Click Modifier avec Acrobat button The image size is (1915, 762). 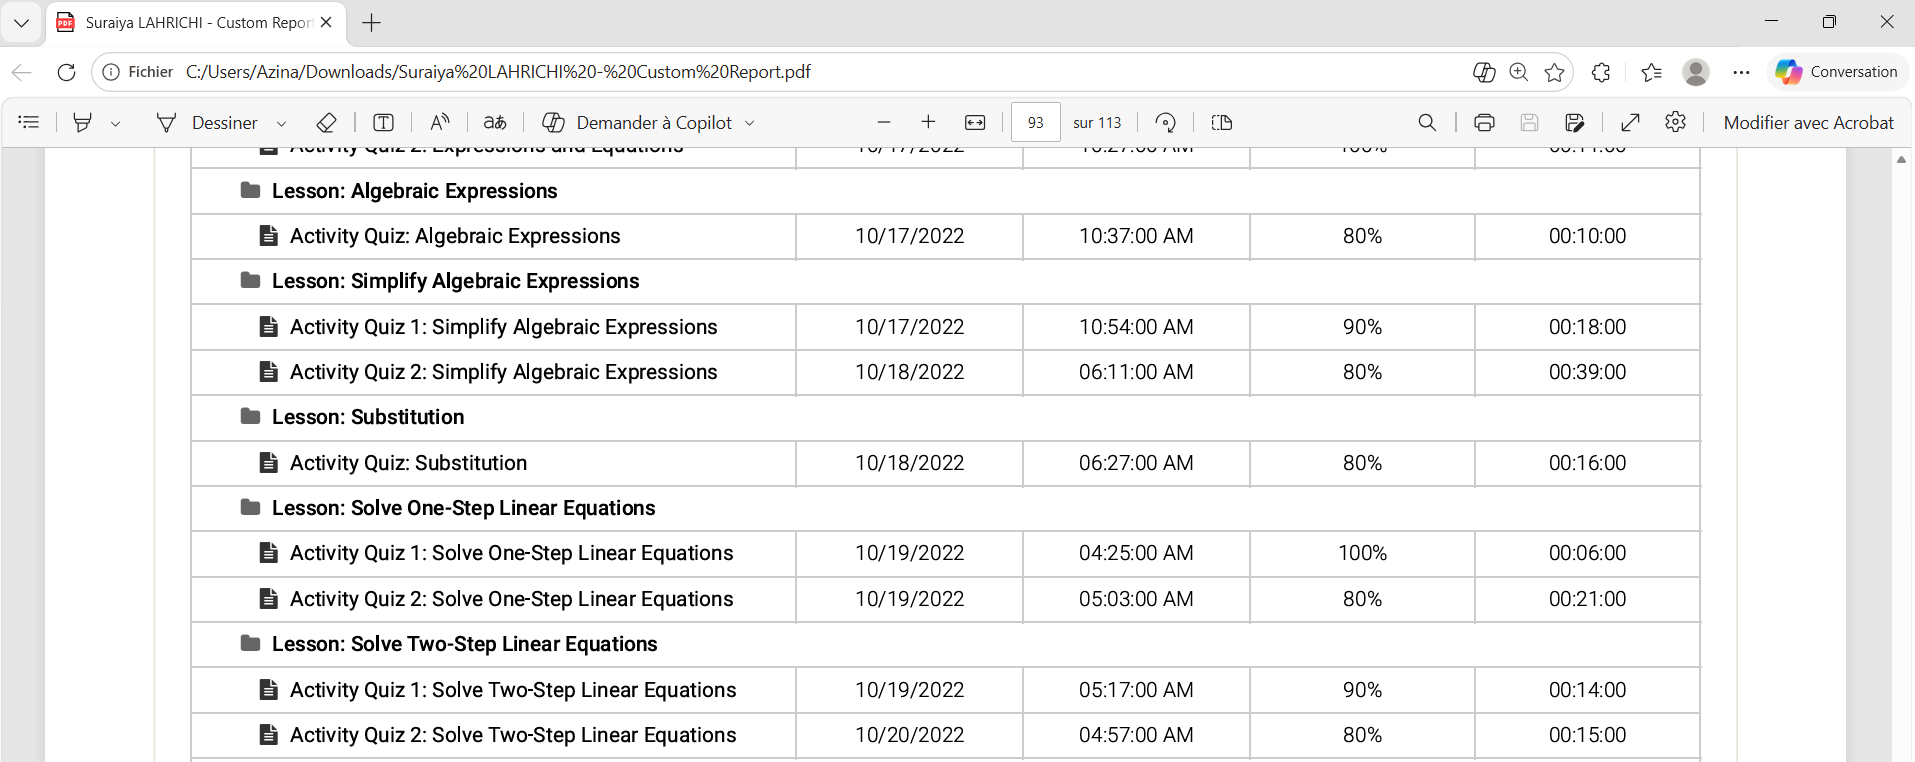coord(1808,122)
